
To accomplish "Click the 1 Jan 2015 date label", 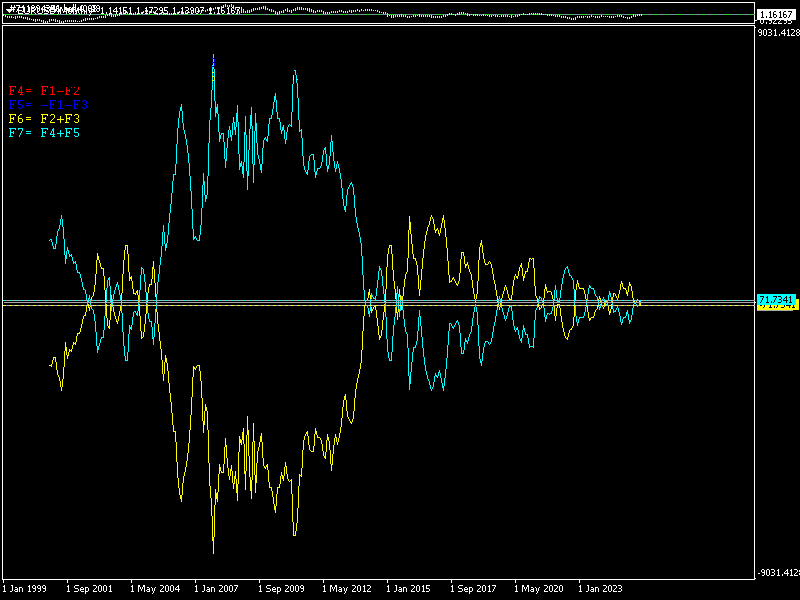I will click(408, 589).
